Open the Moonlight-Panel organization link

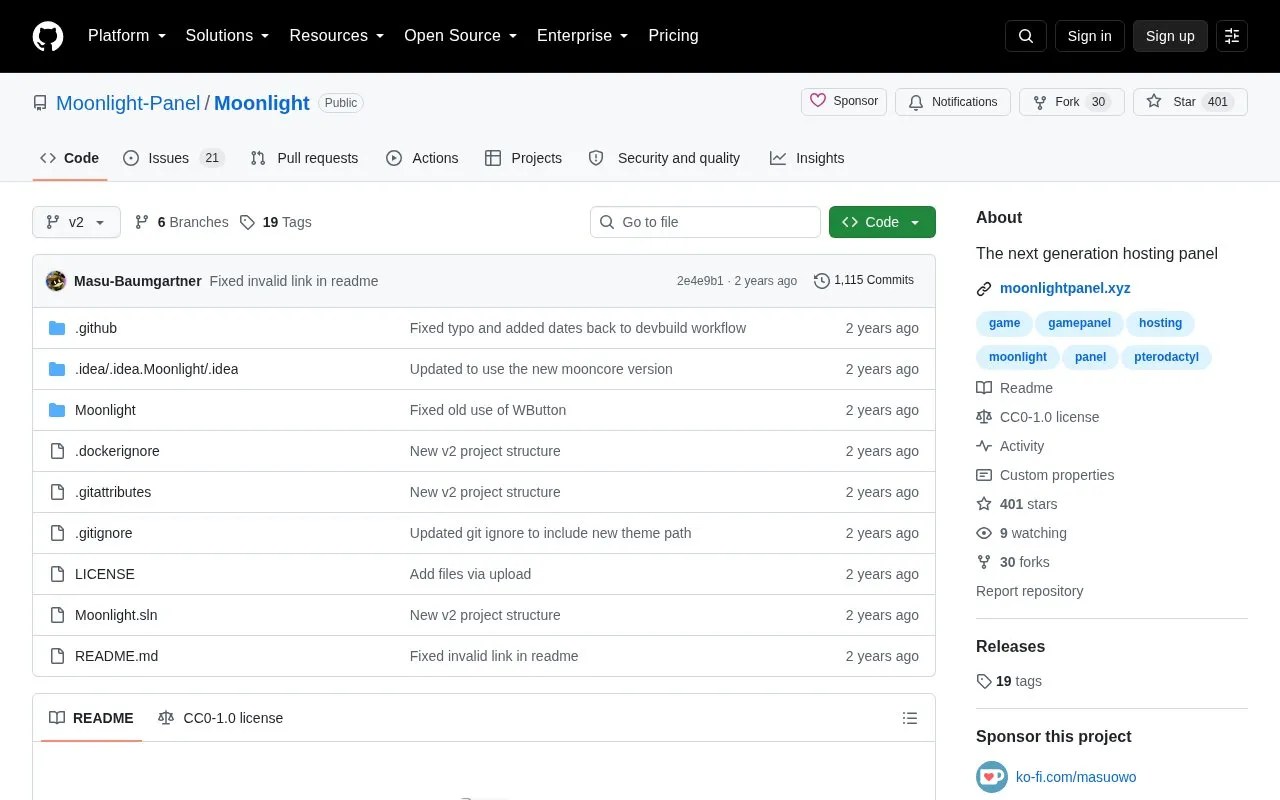pyautogui.click(x=128, y=103)
